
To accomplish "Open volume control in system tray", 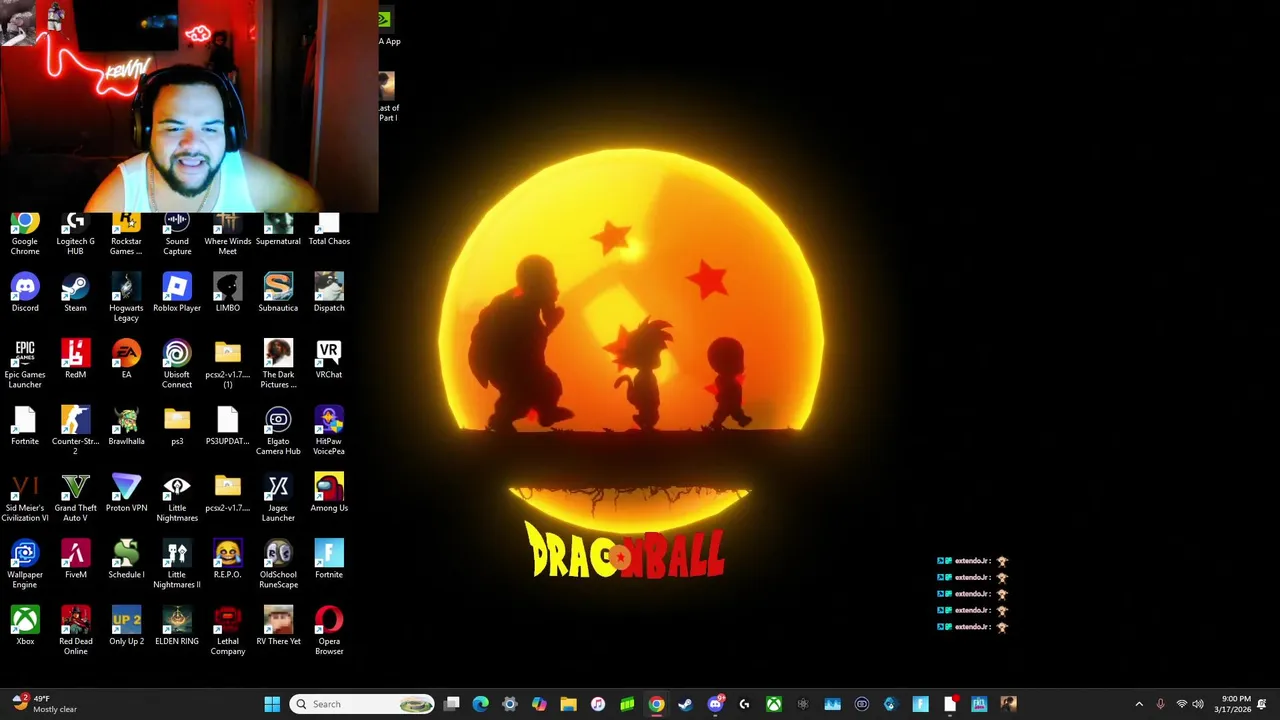I will click(x=1198, y=704).
